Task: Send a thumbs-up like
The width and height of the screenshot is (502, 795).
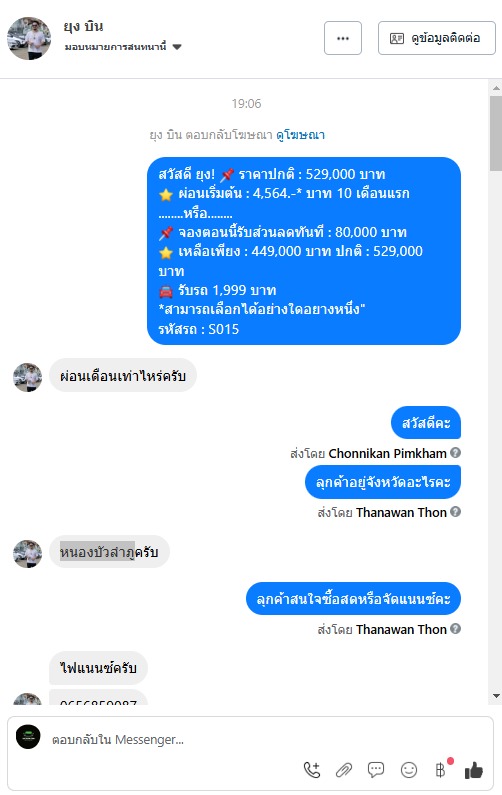Action: [474, 770]
